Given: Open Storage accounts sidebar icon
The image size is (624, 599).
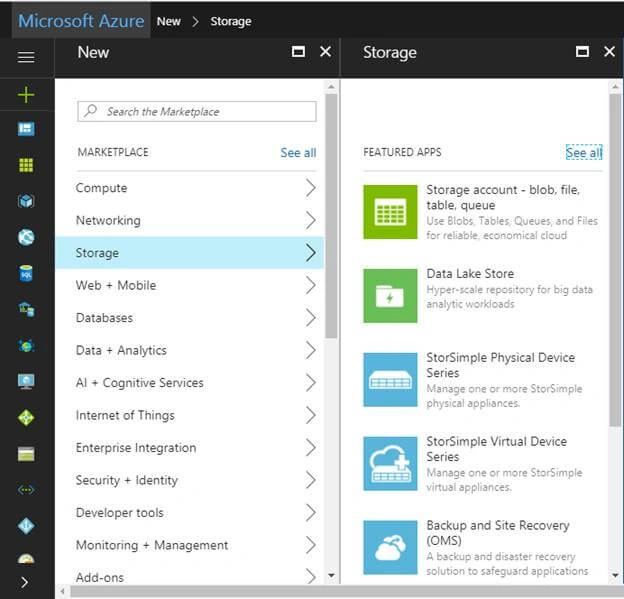Looking at the screenshot, I should [26, 454].
